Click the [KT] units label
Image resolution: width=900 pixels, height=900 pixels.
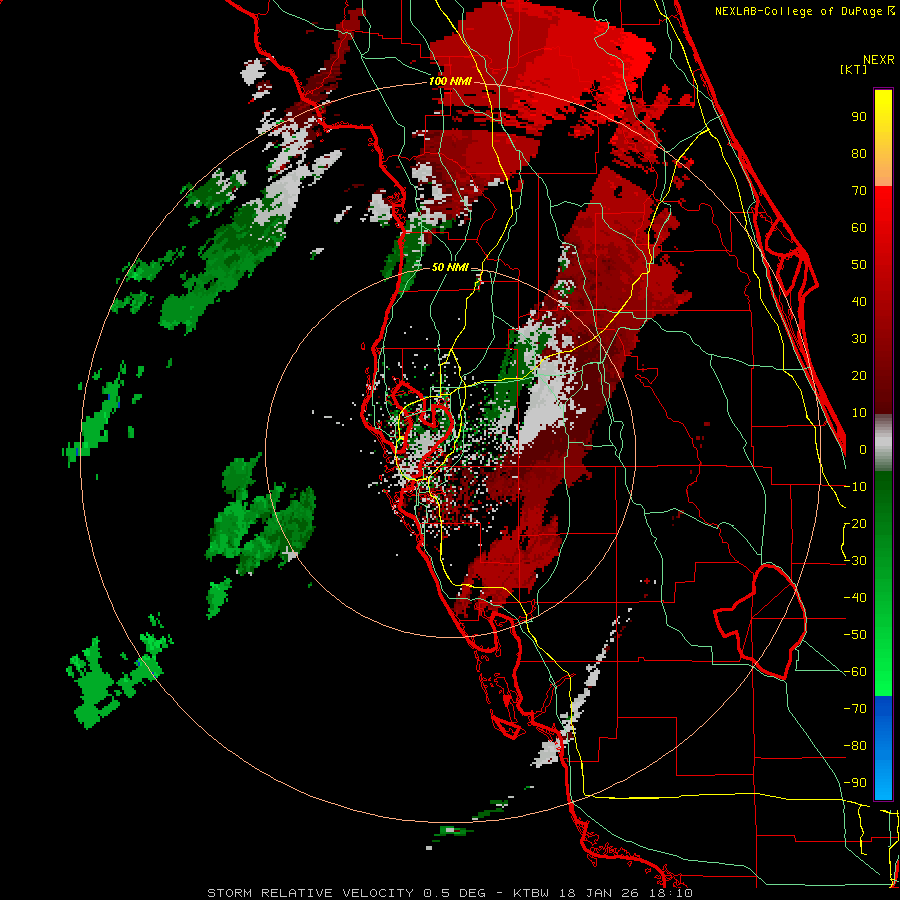point(853,69)
